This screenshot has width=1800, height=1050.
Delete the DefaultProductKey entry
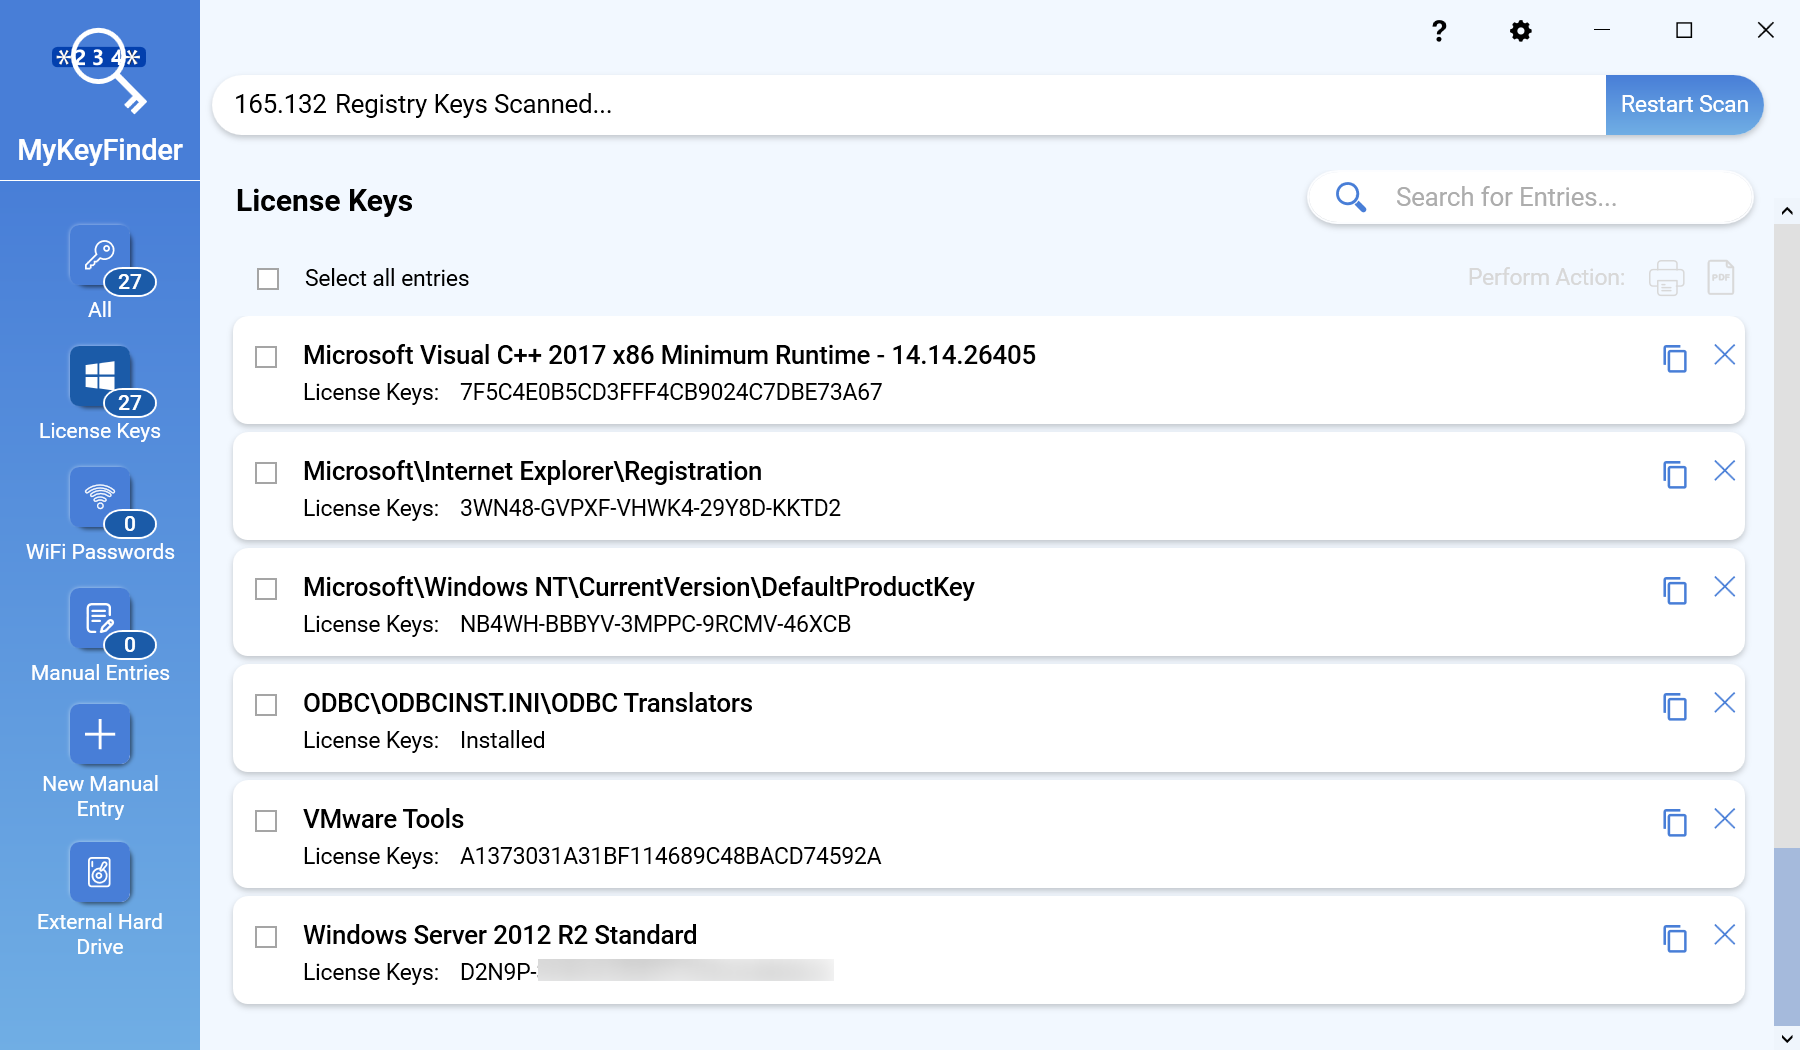(1724, 587)
